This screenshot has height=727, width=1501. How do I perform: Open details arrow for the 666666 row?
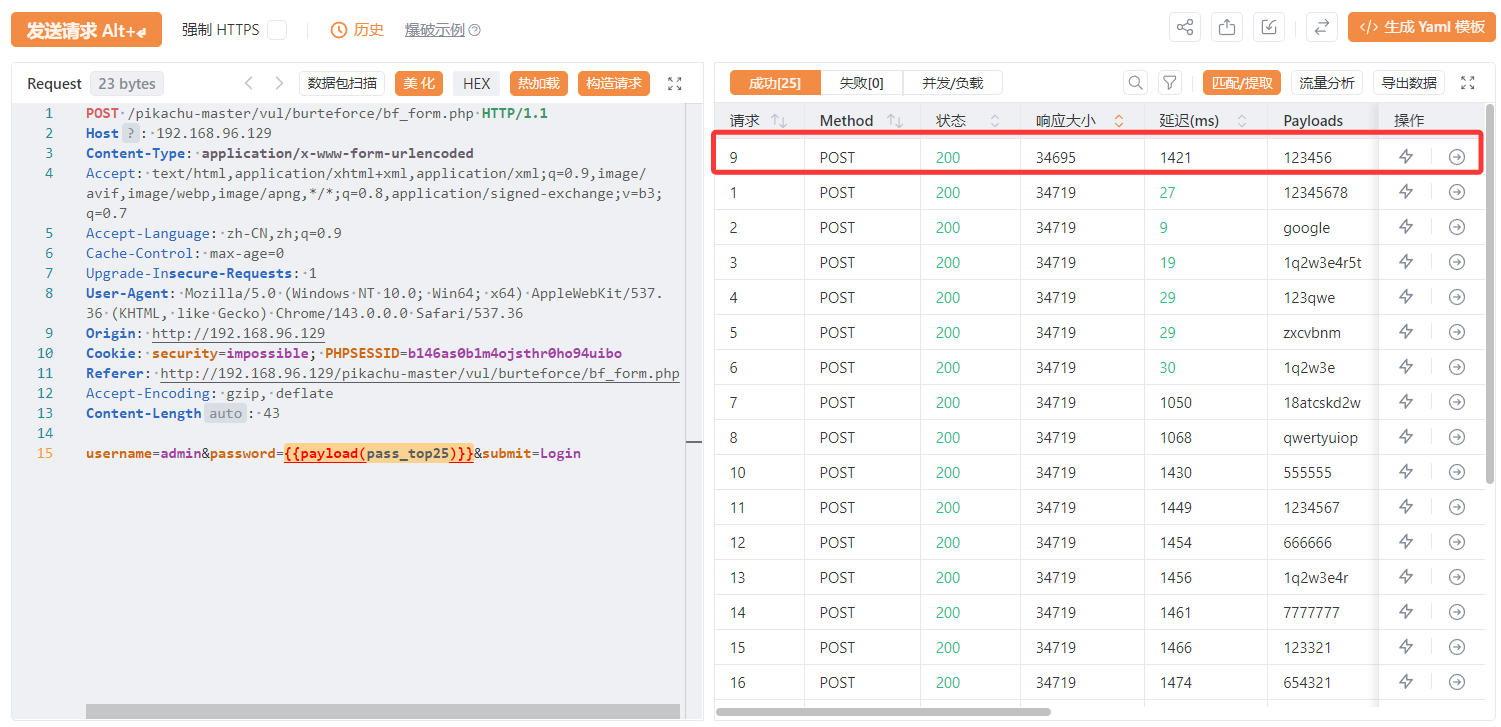(x=1457, y=542)
